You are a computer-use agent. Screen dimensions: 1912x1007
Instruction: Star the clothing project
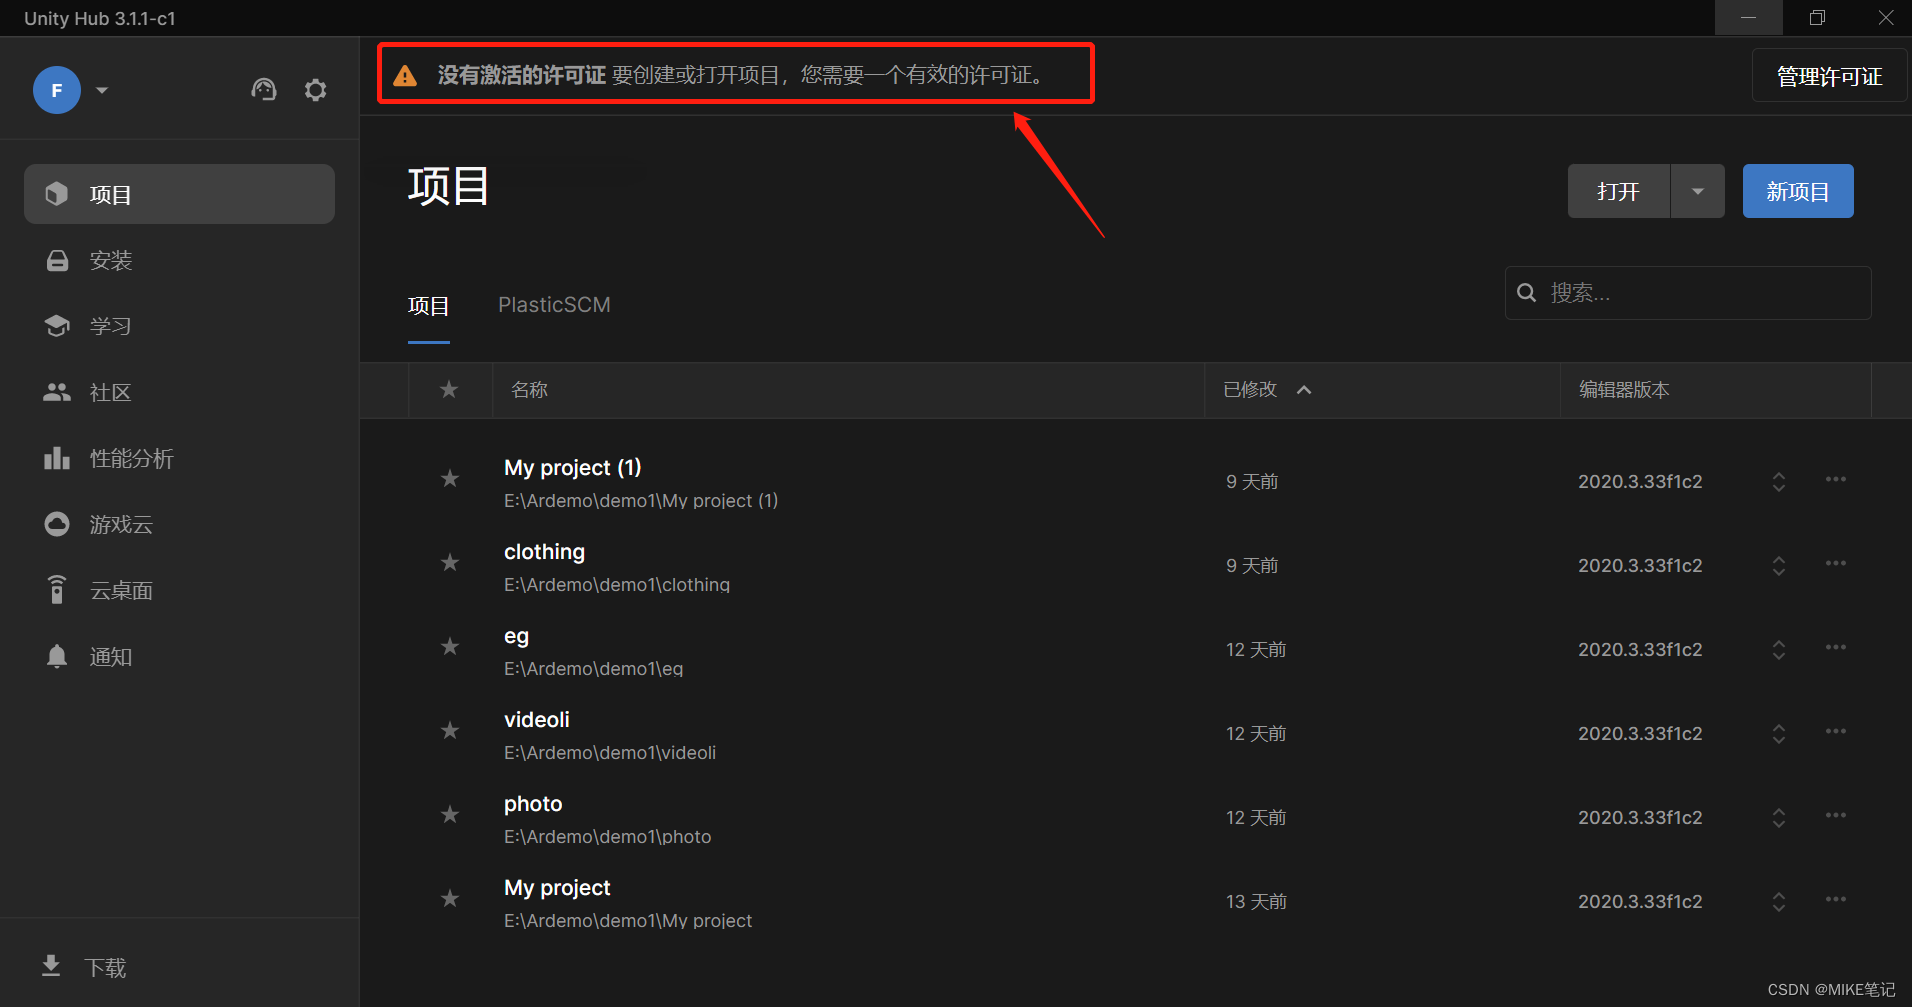point(450,563)
